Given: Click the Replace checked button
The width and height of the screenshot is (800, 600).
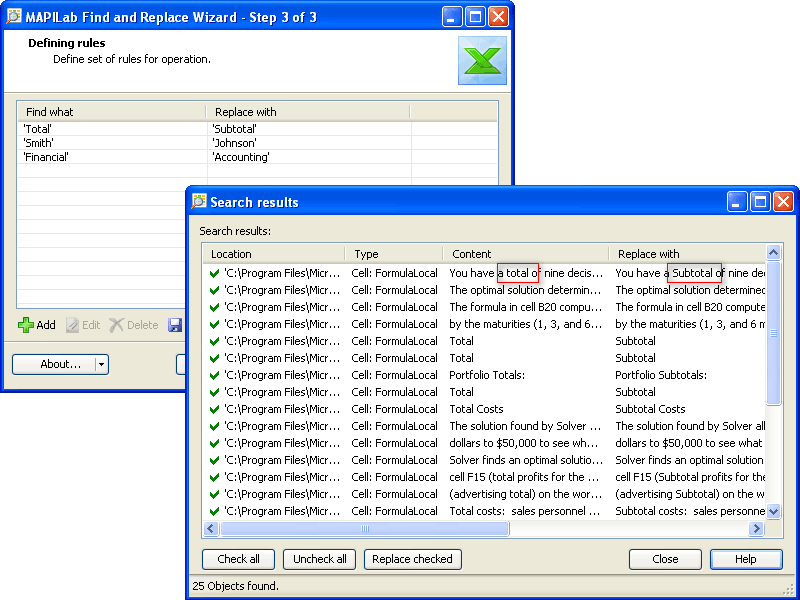Looking at the screenshot, I should 412,559.
